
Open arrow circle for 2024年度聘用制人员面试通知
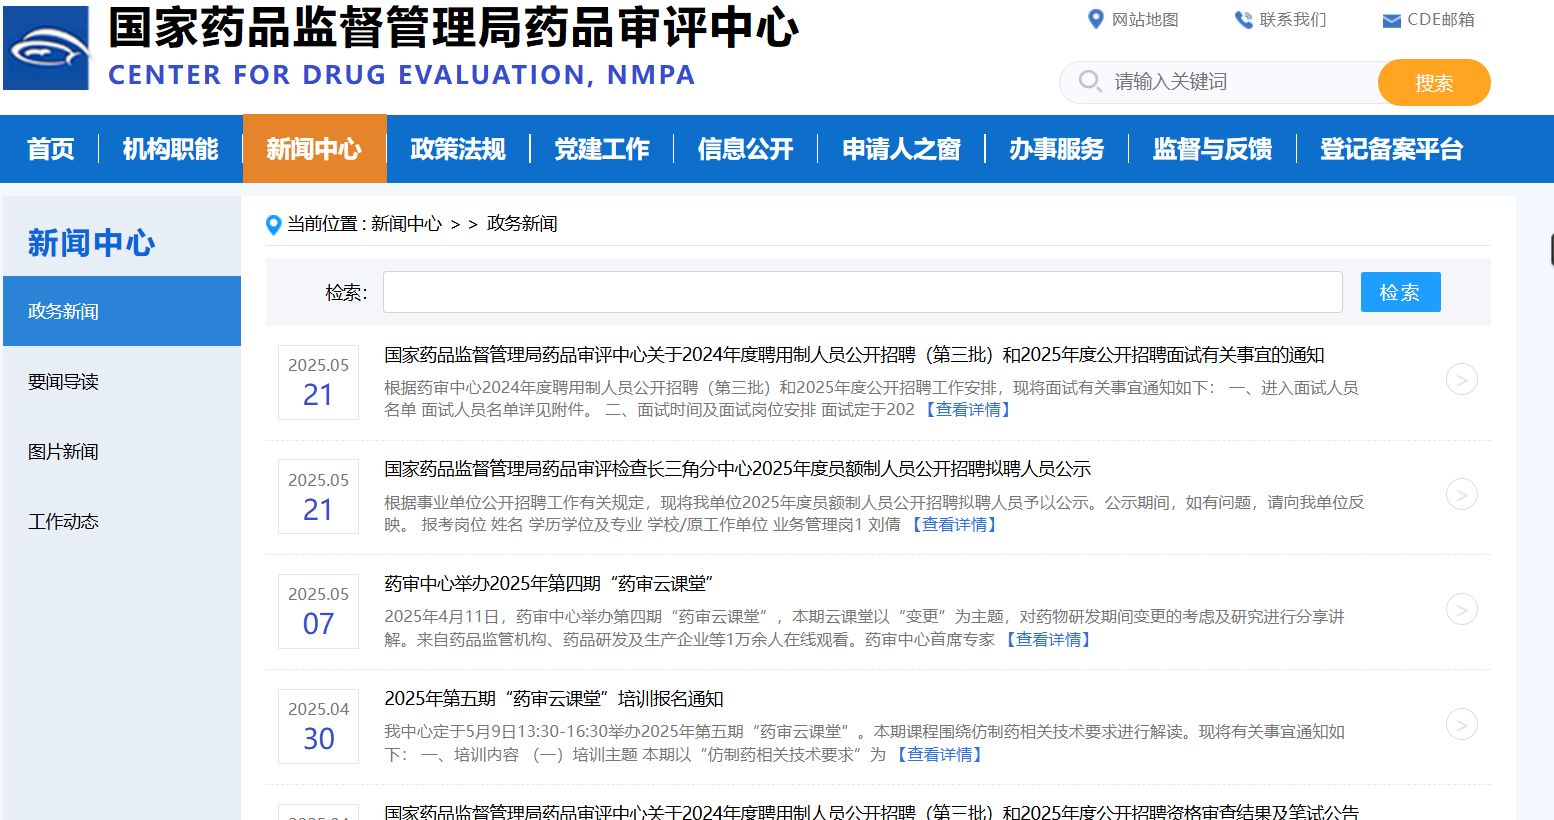(1461, 379)
